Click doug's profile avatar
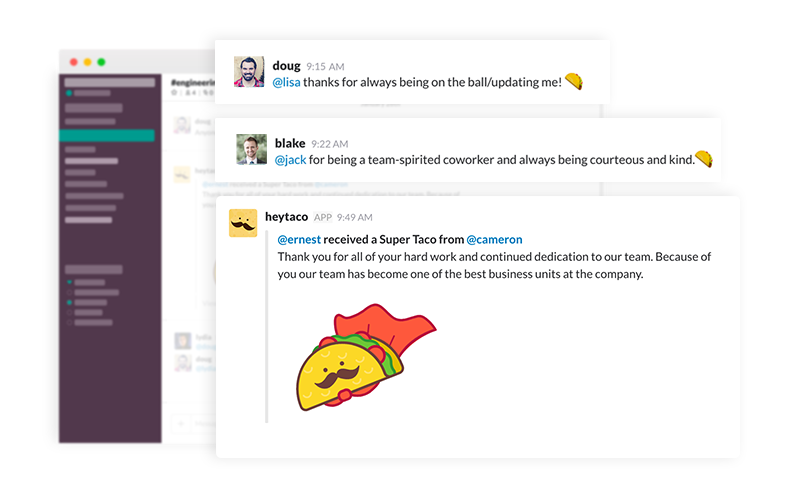Screen dimensions: 800x500 tap(249, 71)
